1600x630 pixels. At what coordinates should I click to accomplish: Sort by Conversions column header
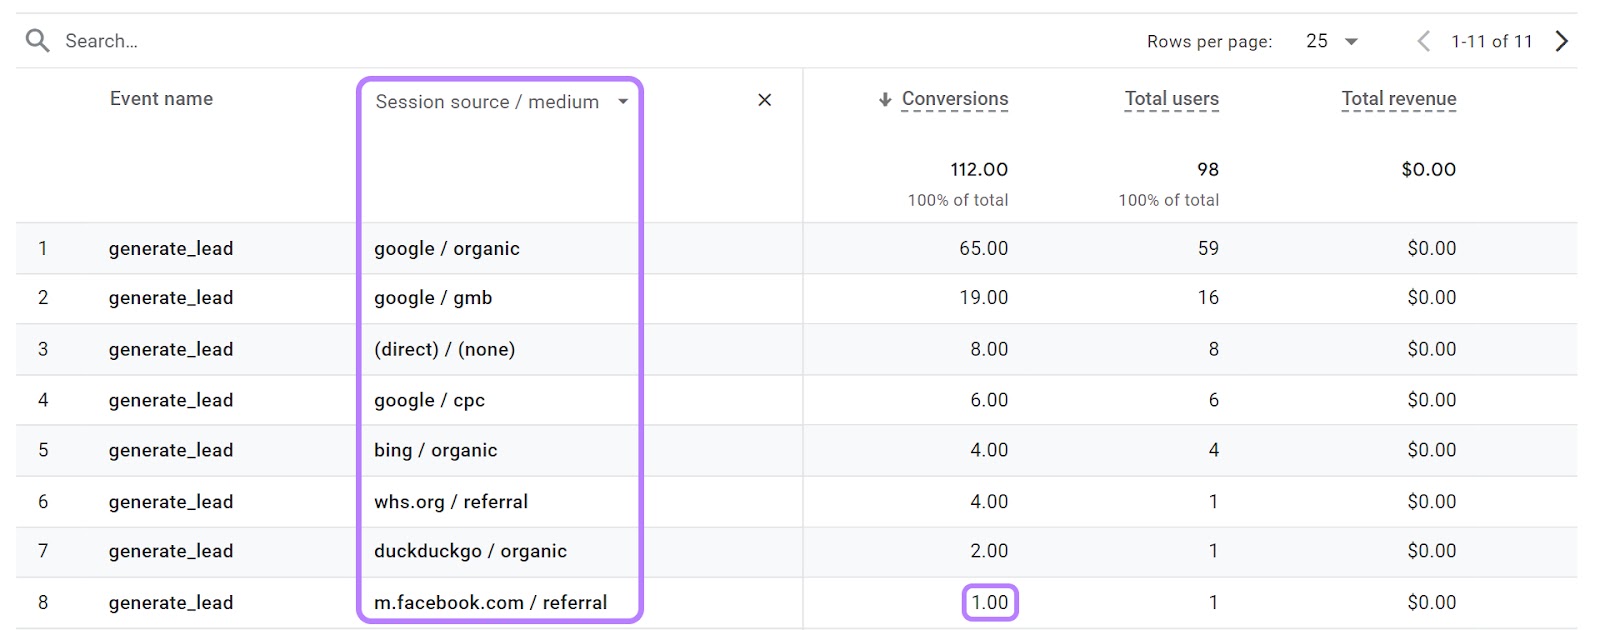(x=954, y=99)
